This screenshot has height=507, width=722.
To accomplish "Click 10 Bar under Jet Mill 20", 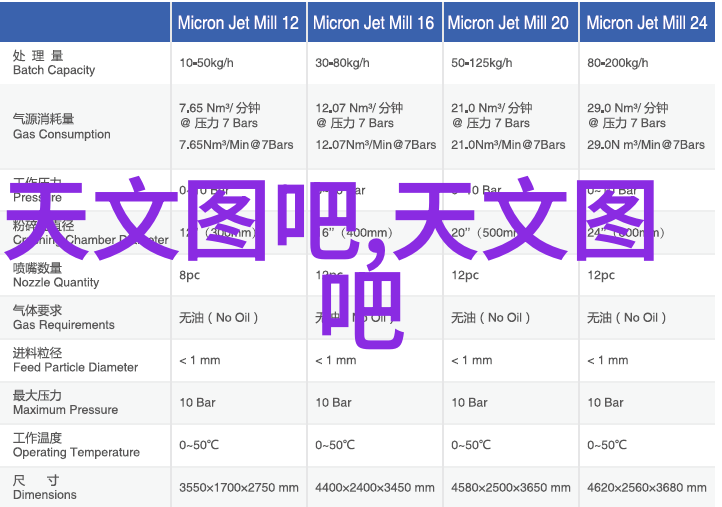I will (469, 402).
